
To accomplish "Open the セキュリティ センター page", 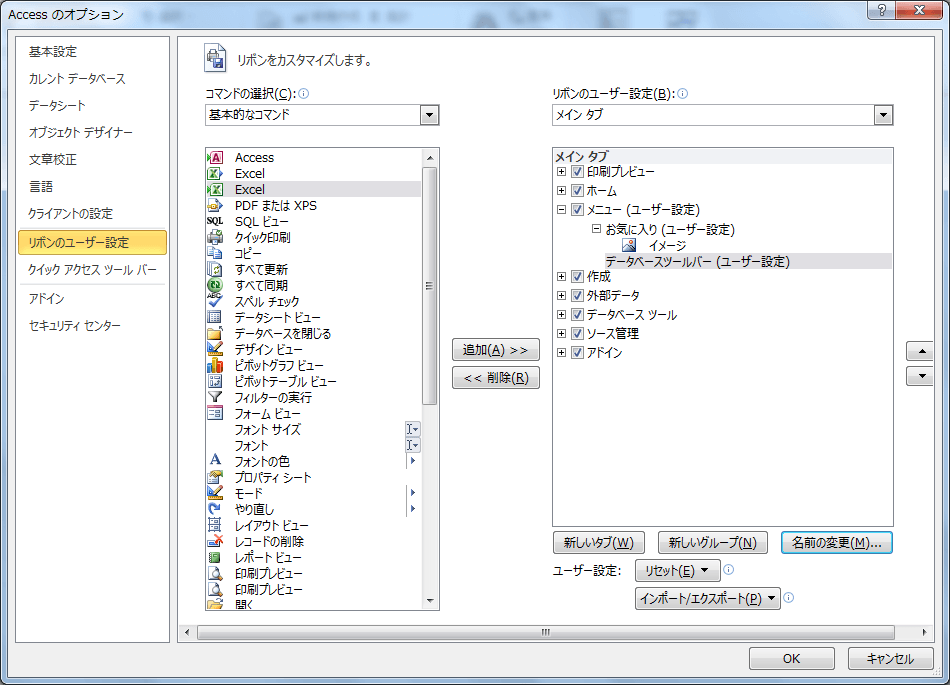I will click(75, 326).
